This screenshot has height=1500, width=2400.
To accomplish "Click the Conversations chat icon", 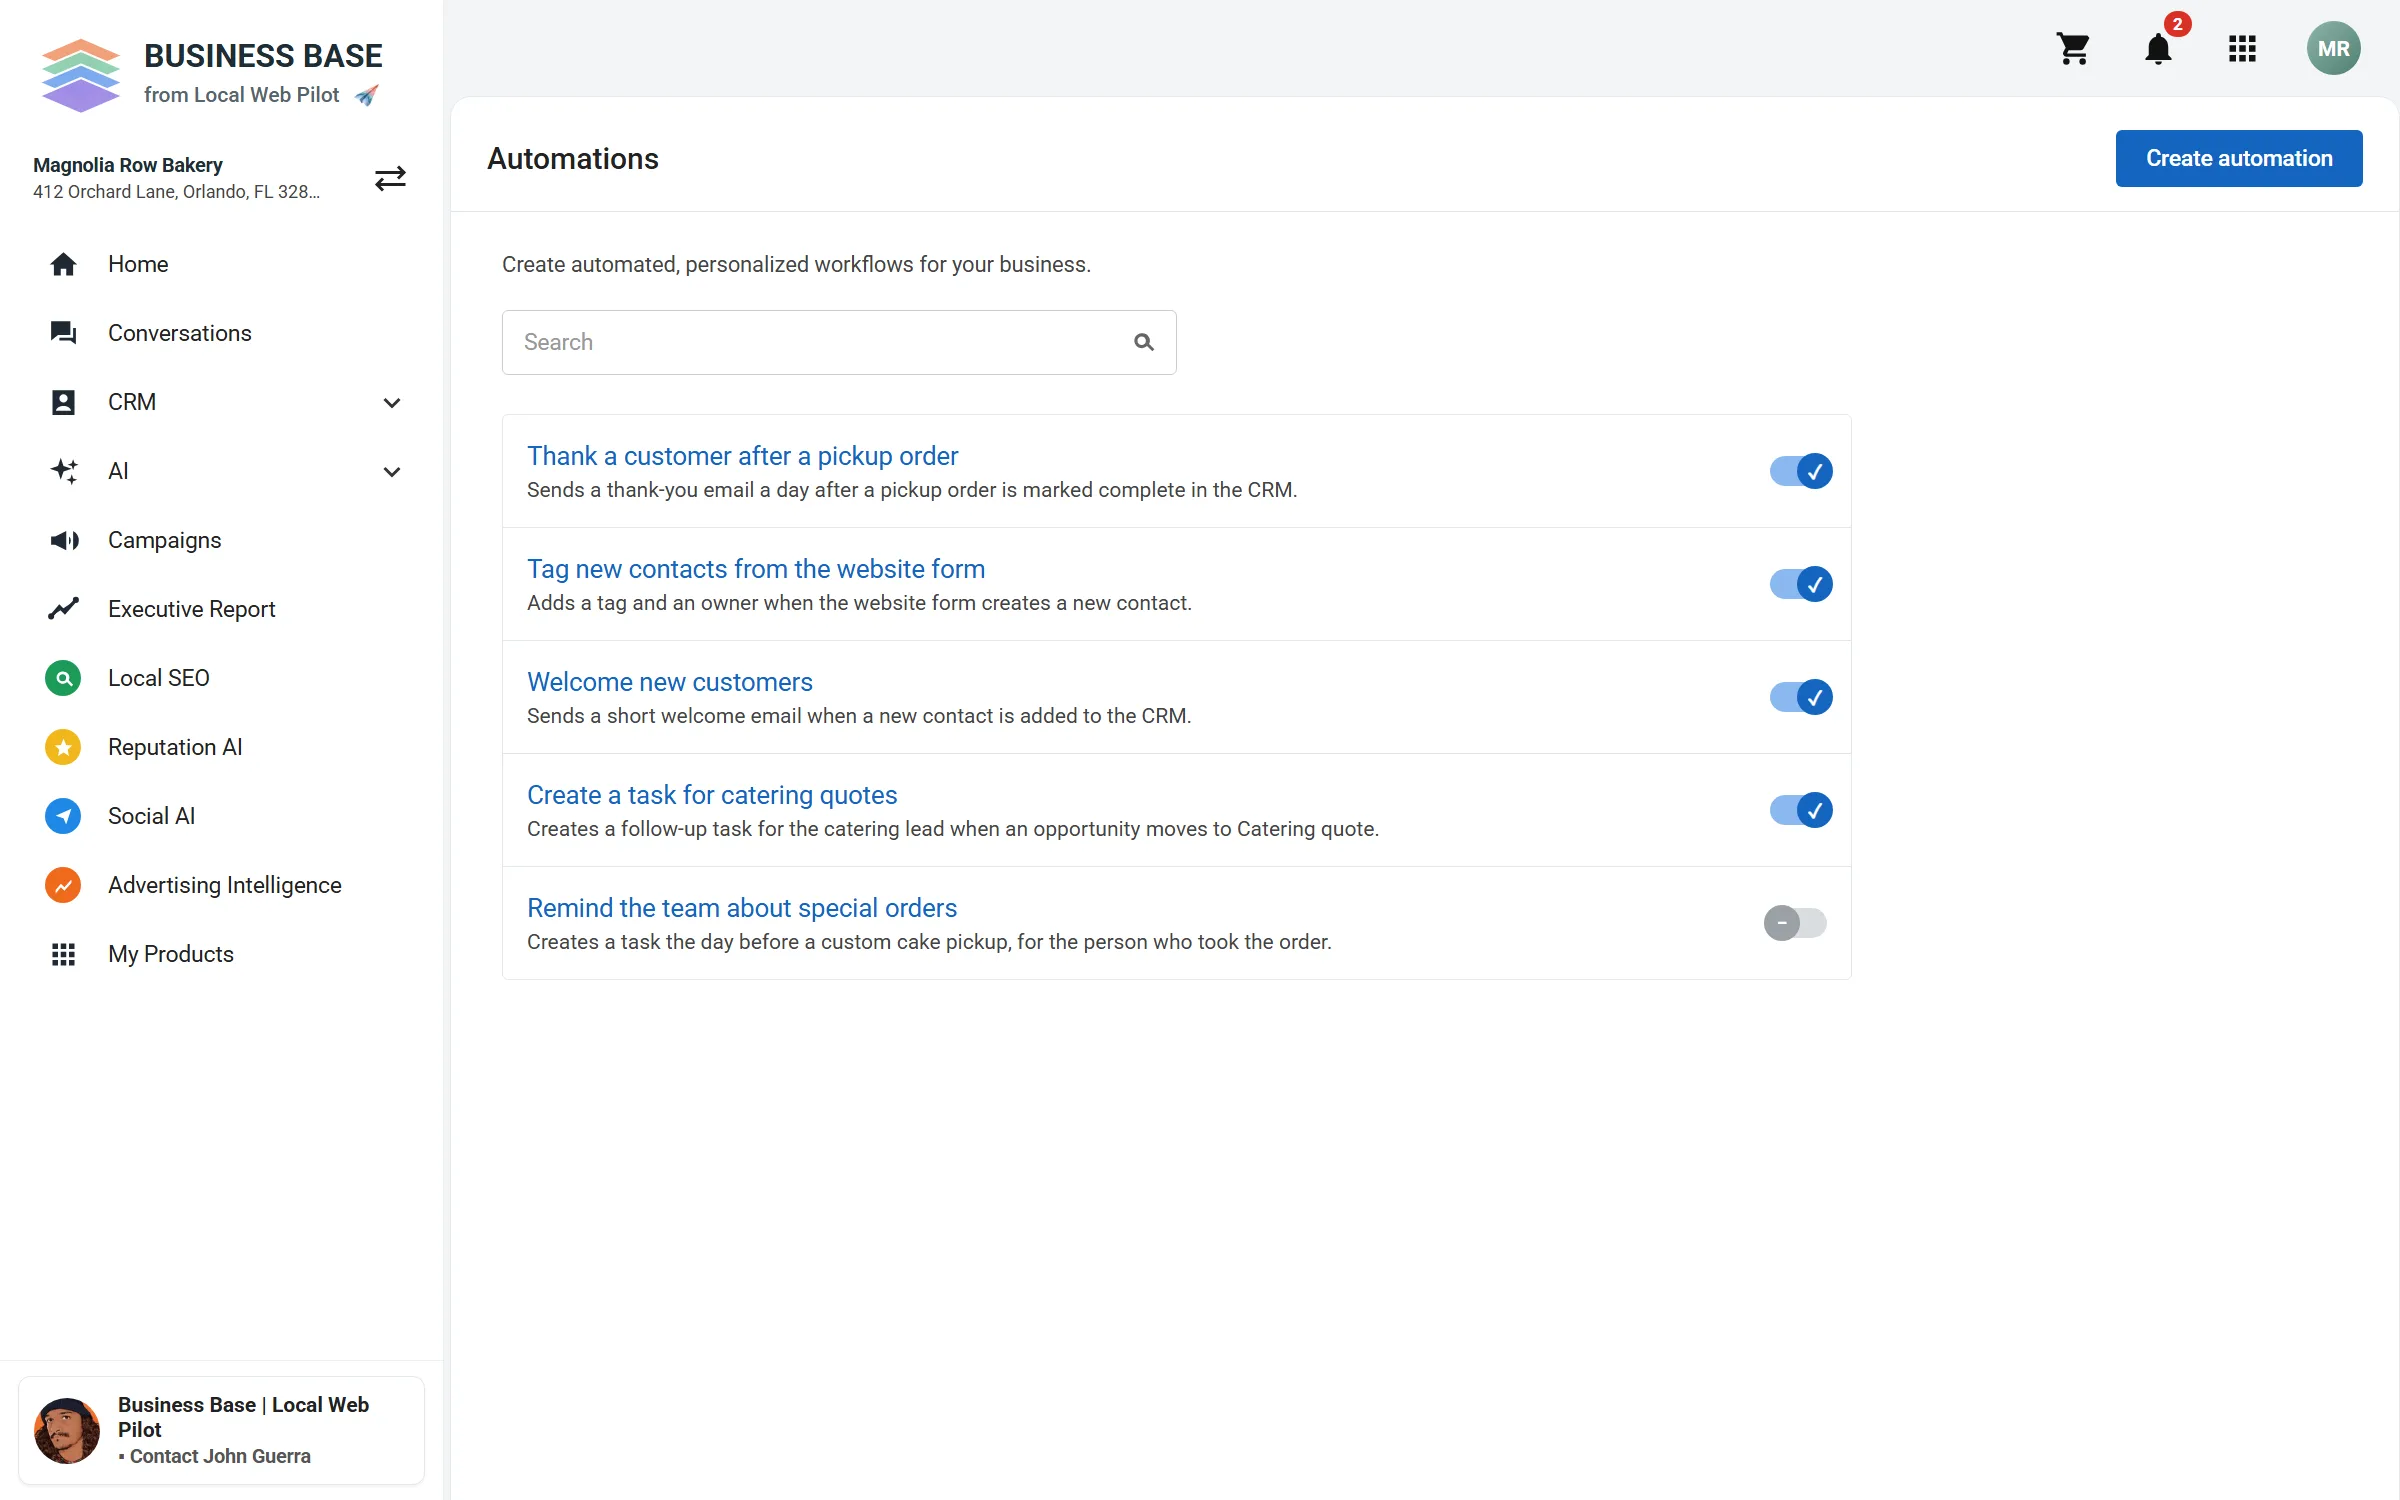I will pyautogui.click(x=63, y=333).
